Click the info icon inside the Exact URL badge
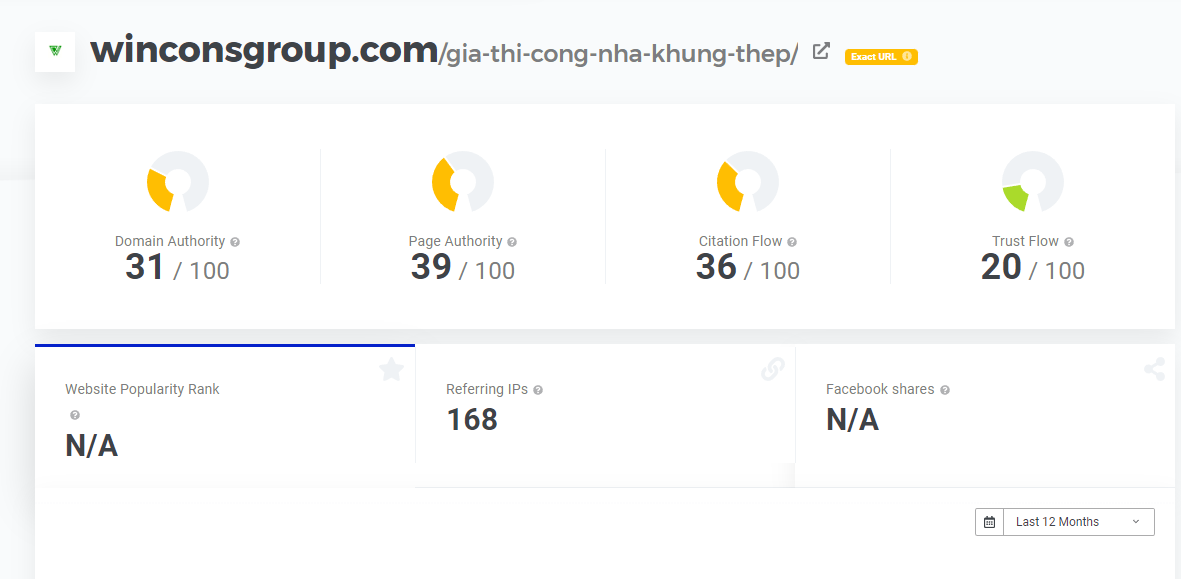This screenshot has height=579, width=1181. pyautogui.click(x=907, y=56)
